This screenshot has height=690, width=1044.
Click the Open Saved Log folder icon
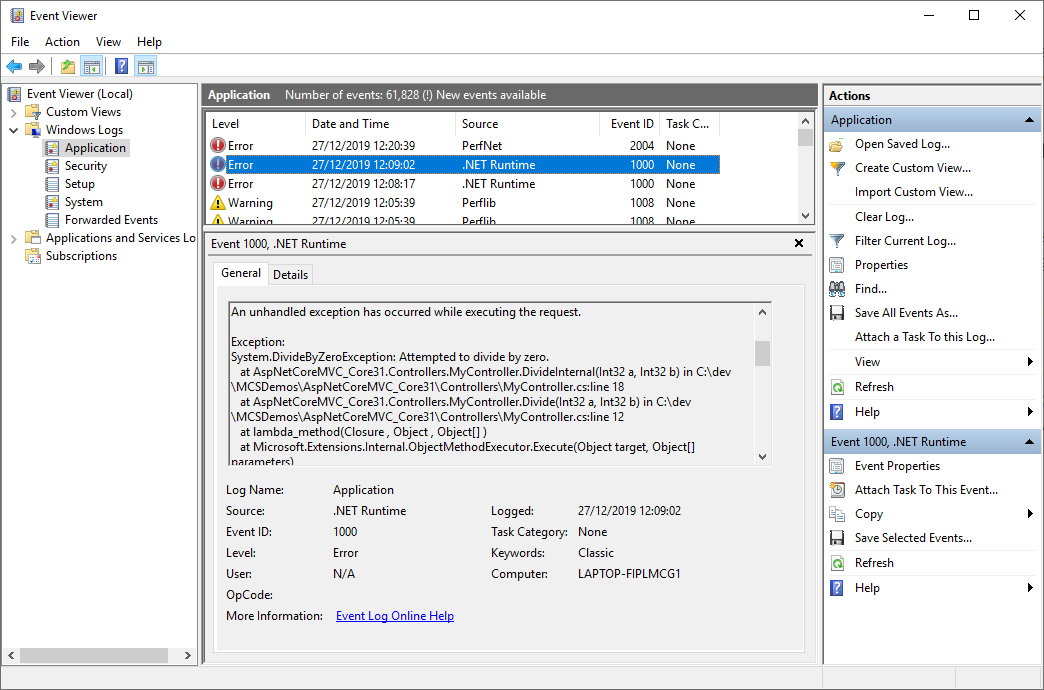tap(837, 145)
